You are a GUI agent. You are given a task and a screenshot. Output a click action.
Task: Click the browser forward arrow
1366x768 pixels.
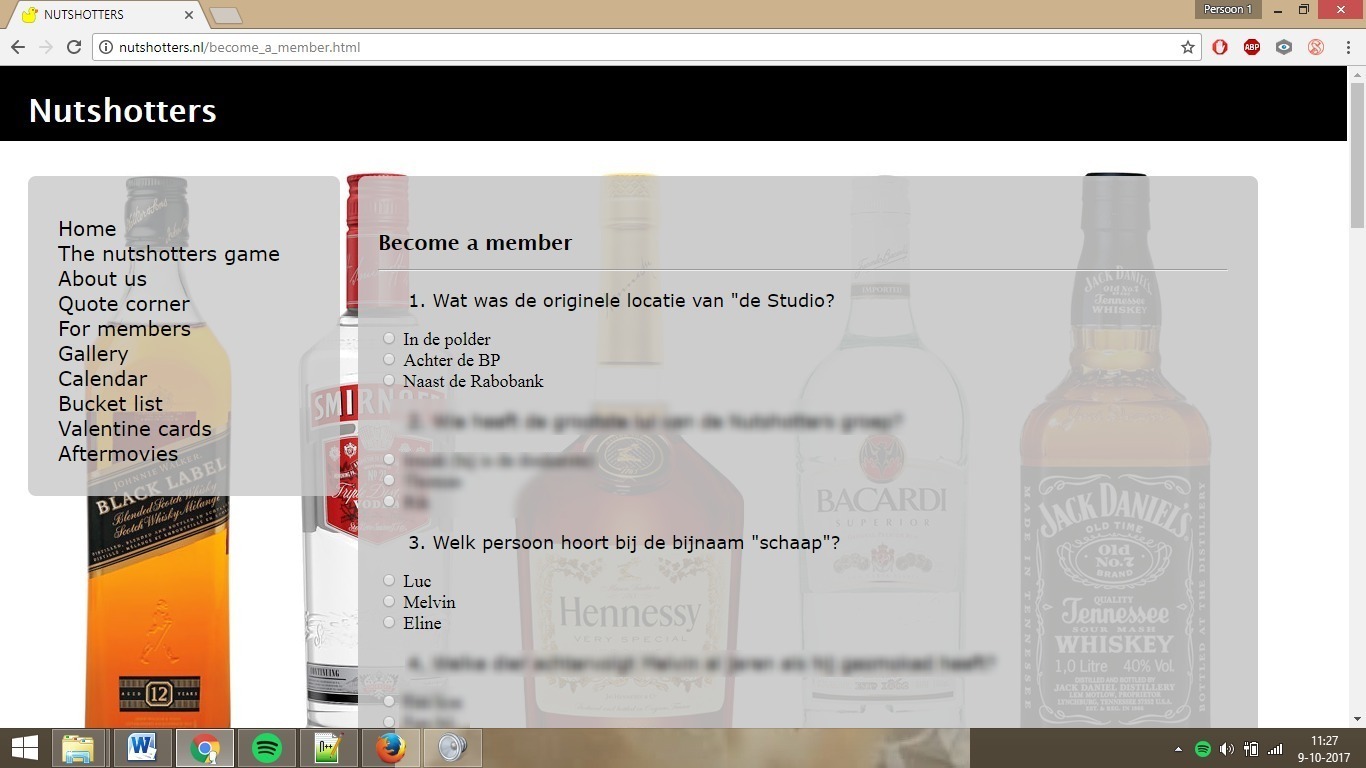(46, 47)
